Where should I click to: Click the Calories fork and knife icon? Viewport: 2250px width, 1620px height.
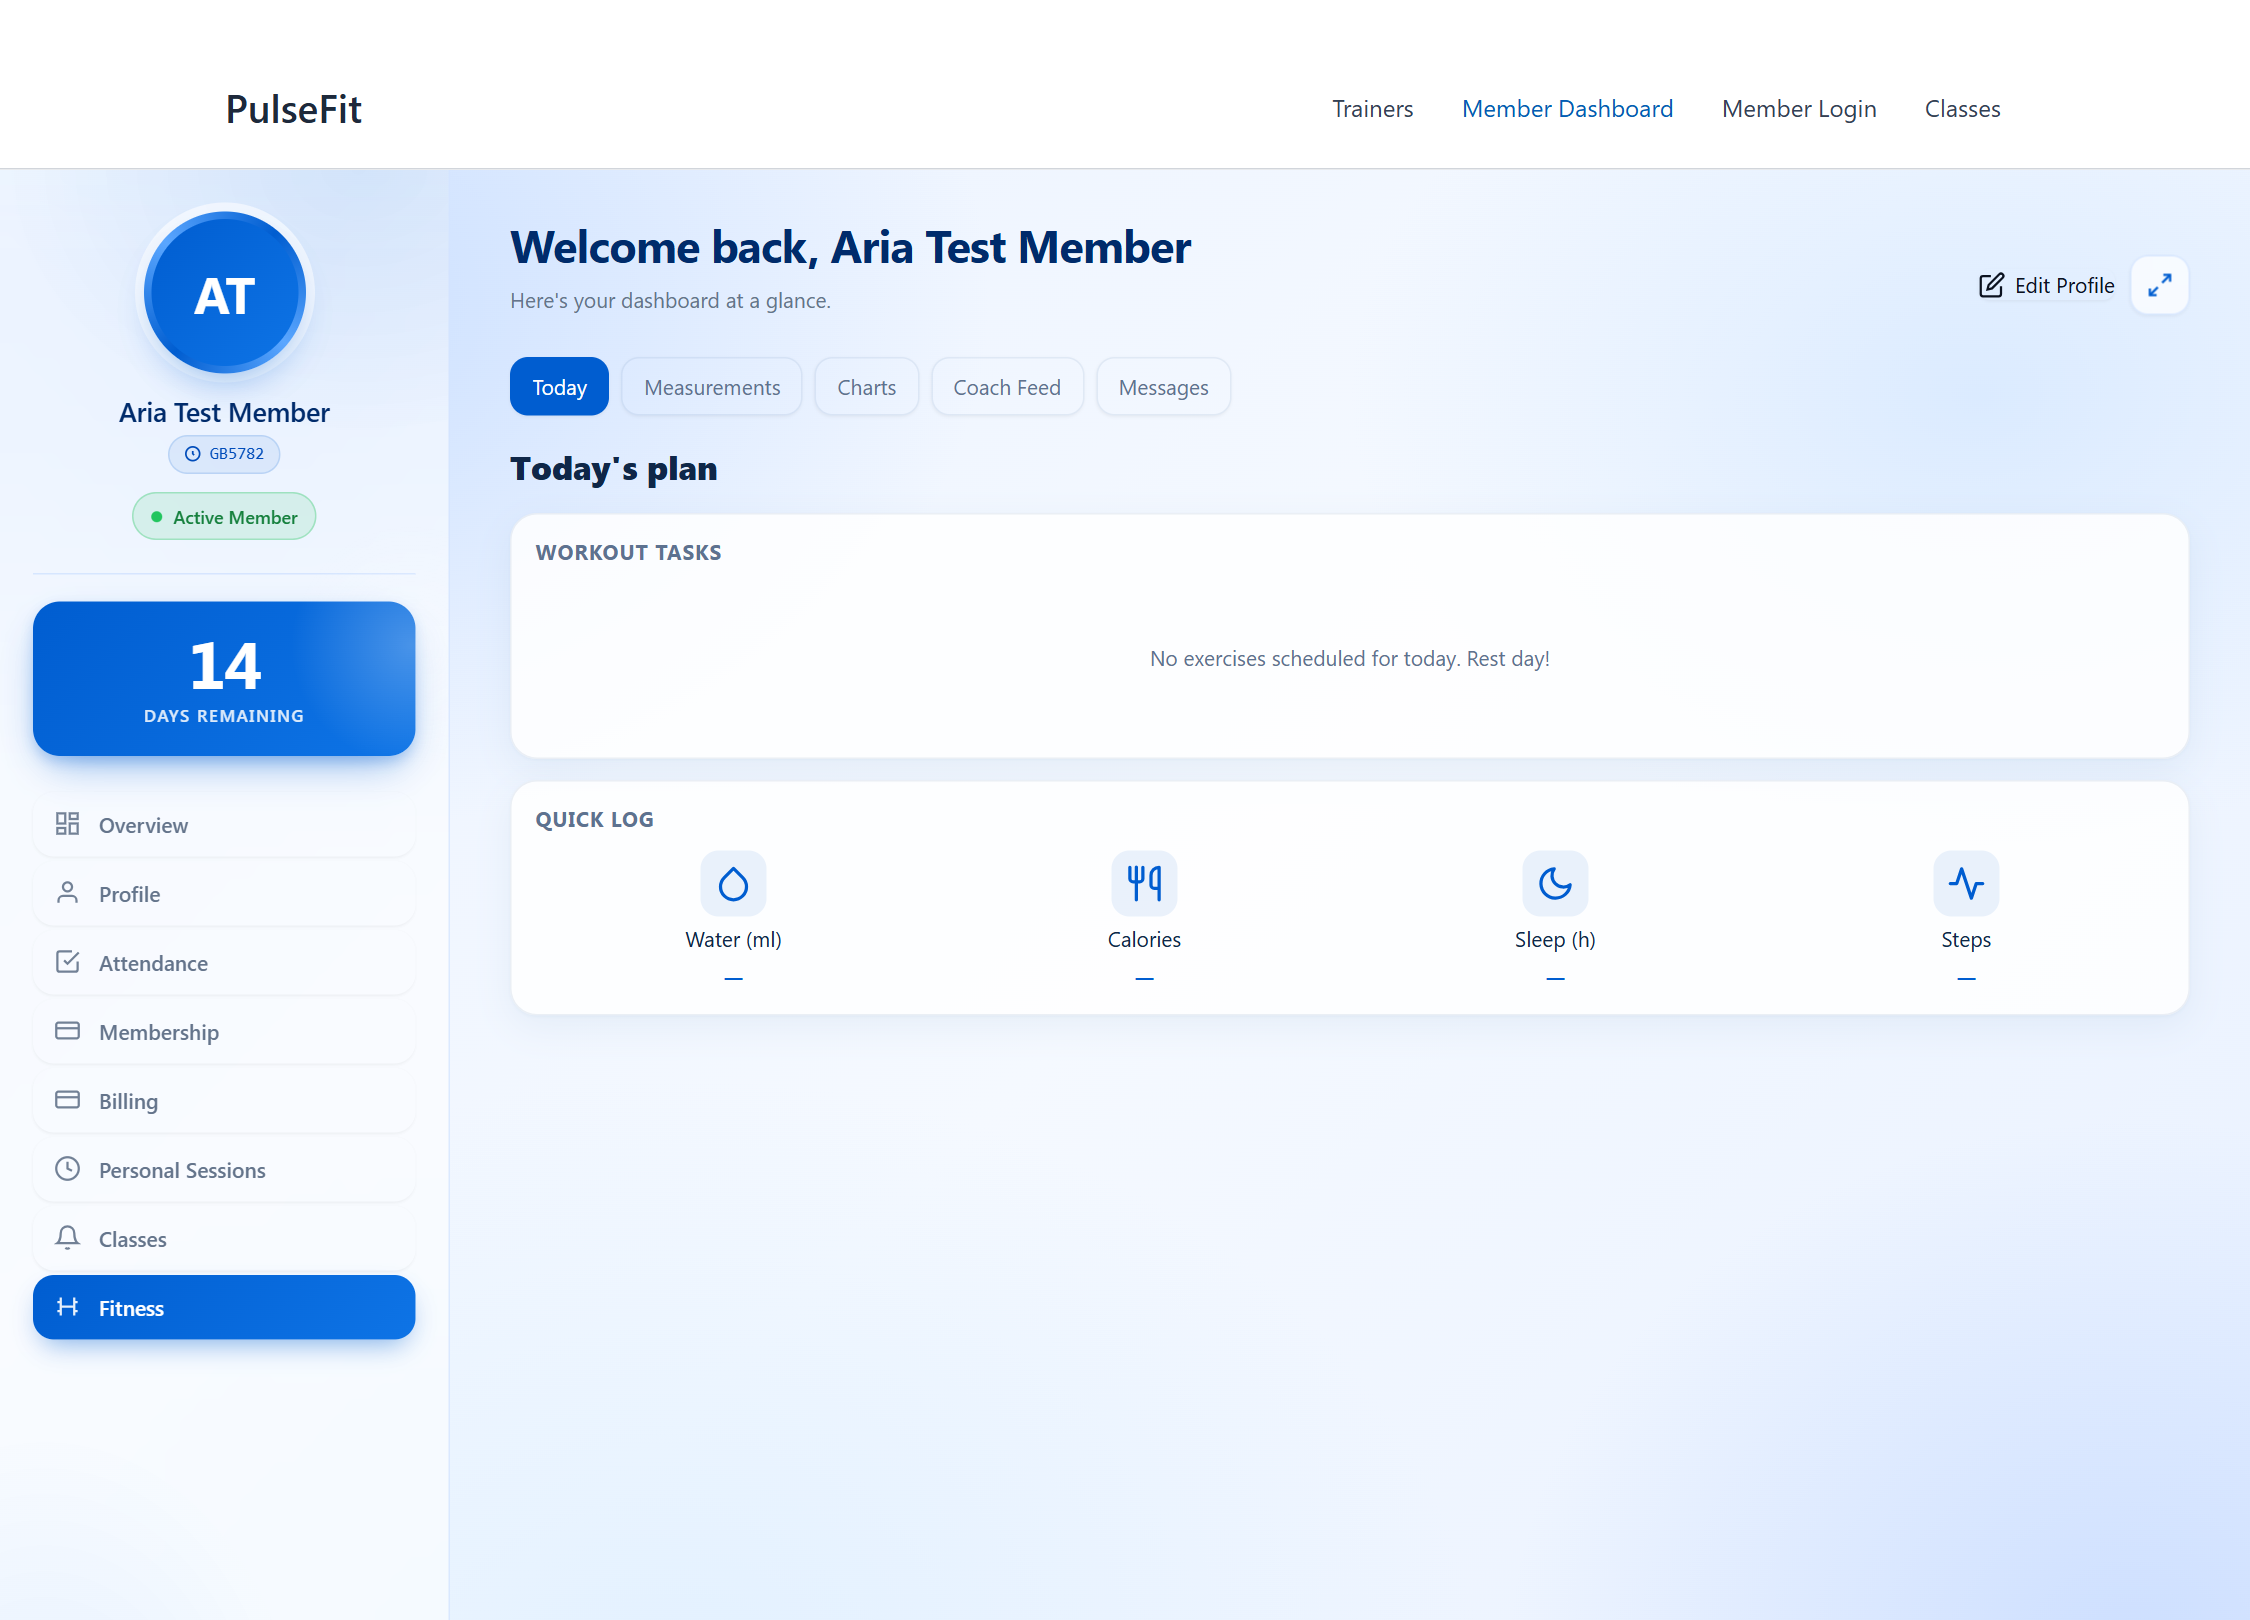(x=1144, y=883)
